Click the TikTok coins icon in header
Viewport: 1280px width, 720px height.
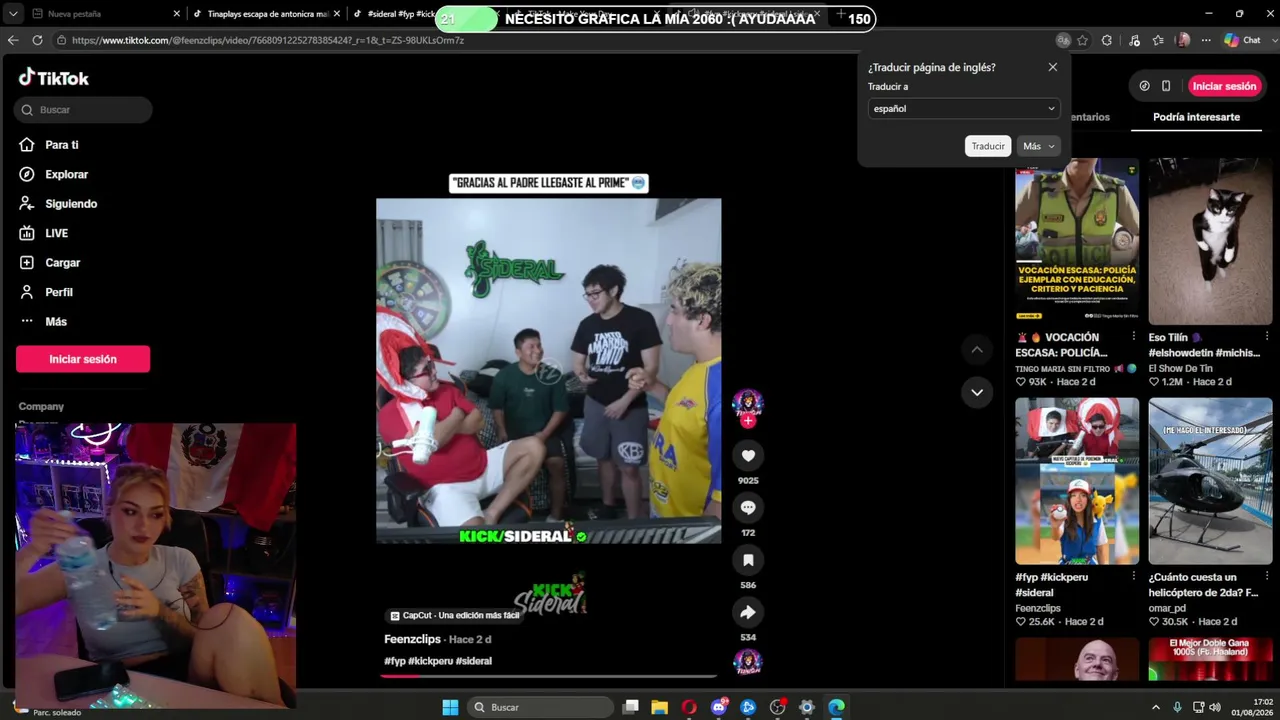[x=1145, y=86]
